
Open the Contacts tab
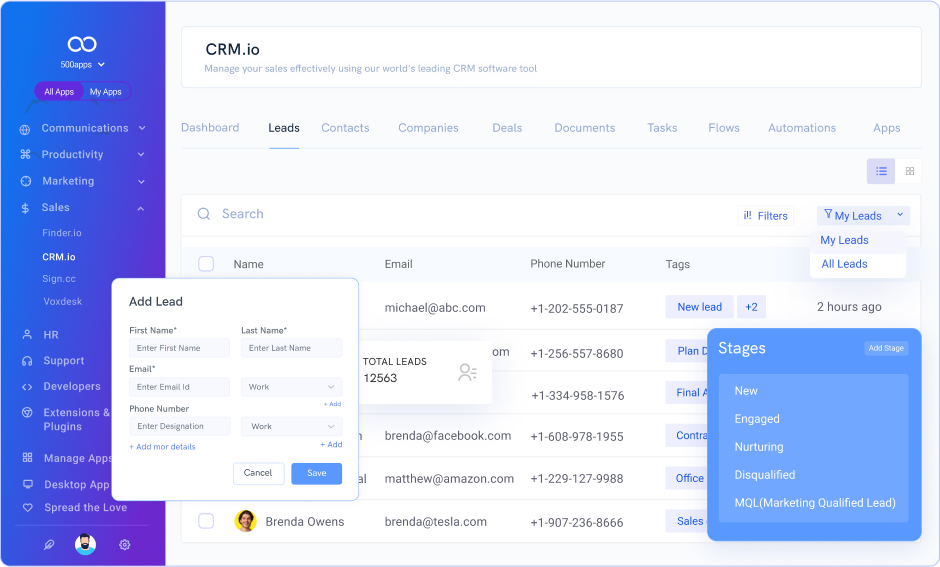pyautogui.click(x=345, y=128)
